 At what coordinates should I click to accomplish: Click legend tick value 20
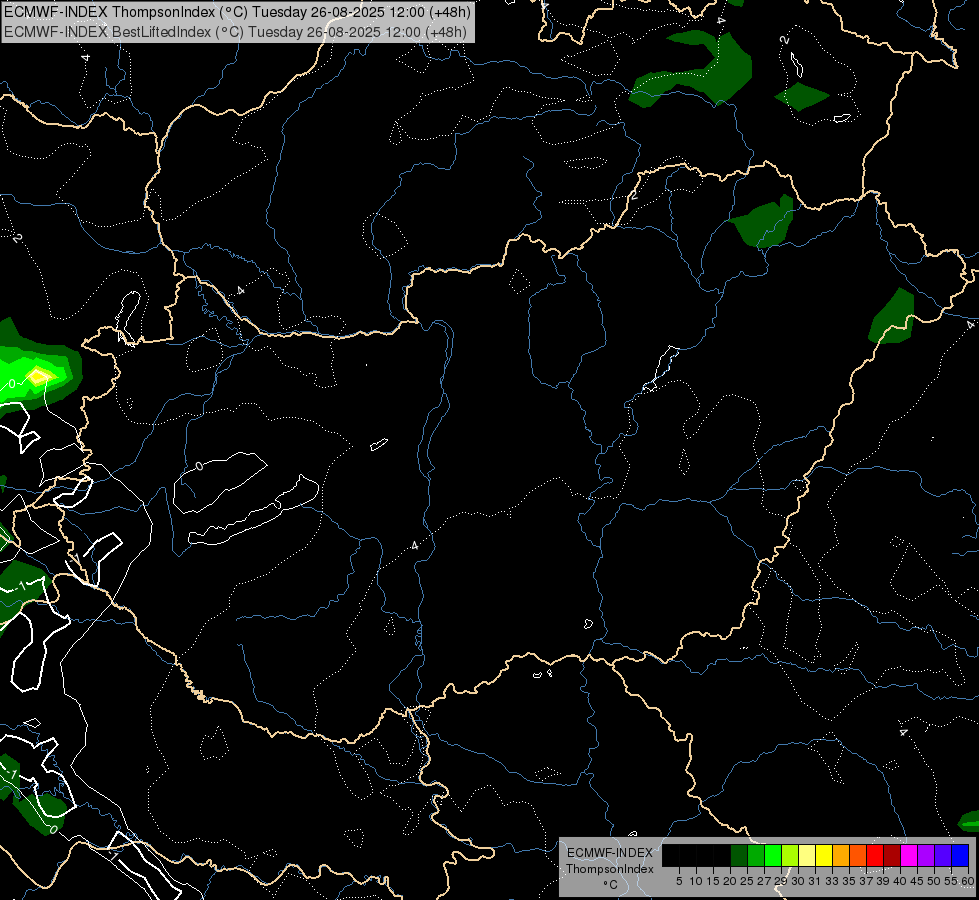731,881
